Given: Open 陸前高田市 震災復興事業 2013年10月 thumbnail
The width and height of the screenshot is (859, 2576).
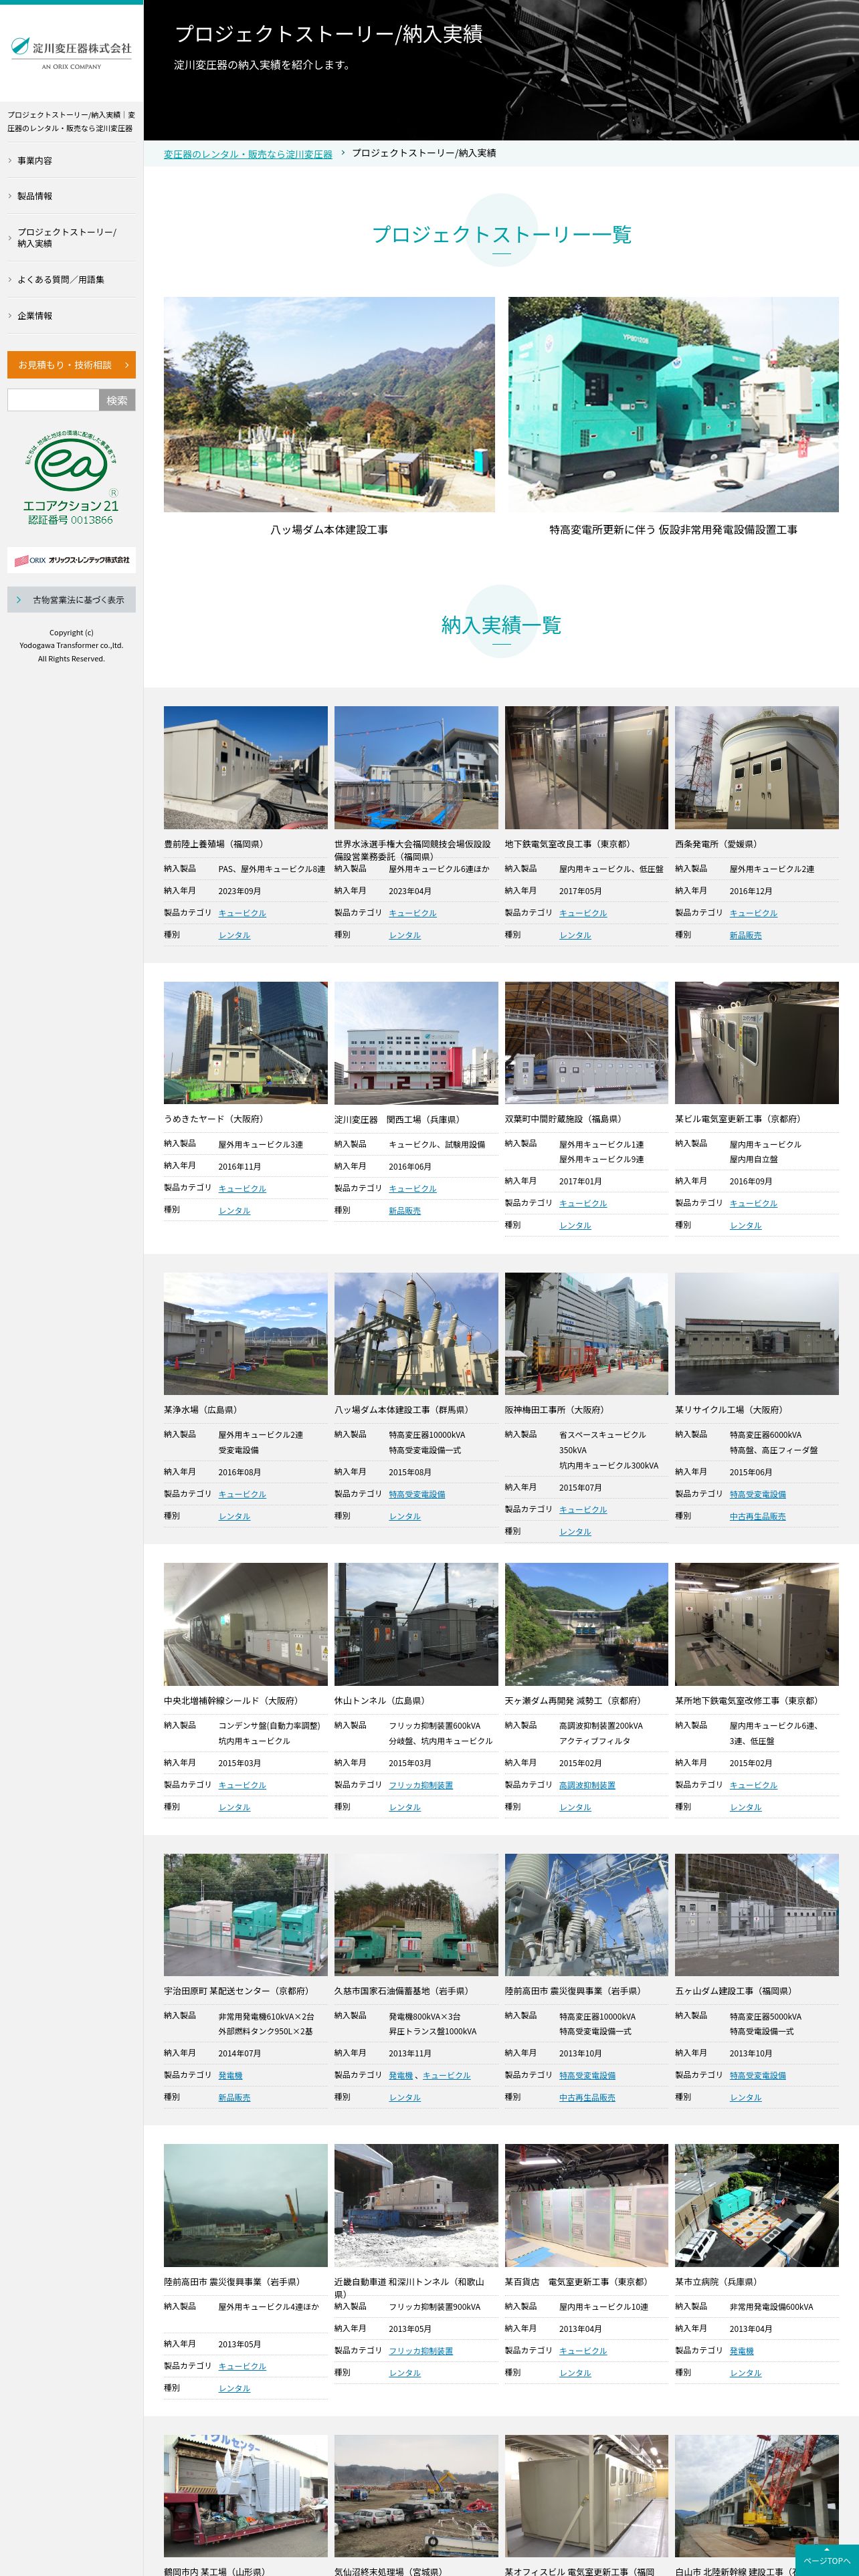Looking at the screenshot, I should pyautogui.click(x=586, y=1914).
